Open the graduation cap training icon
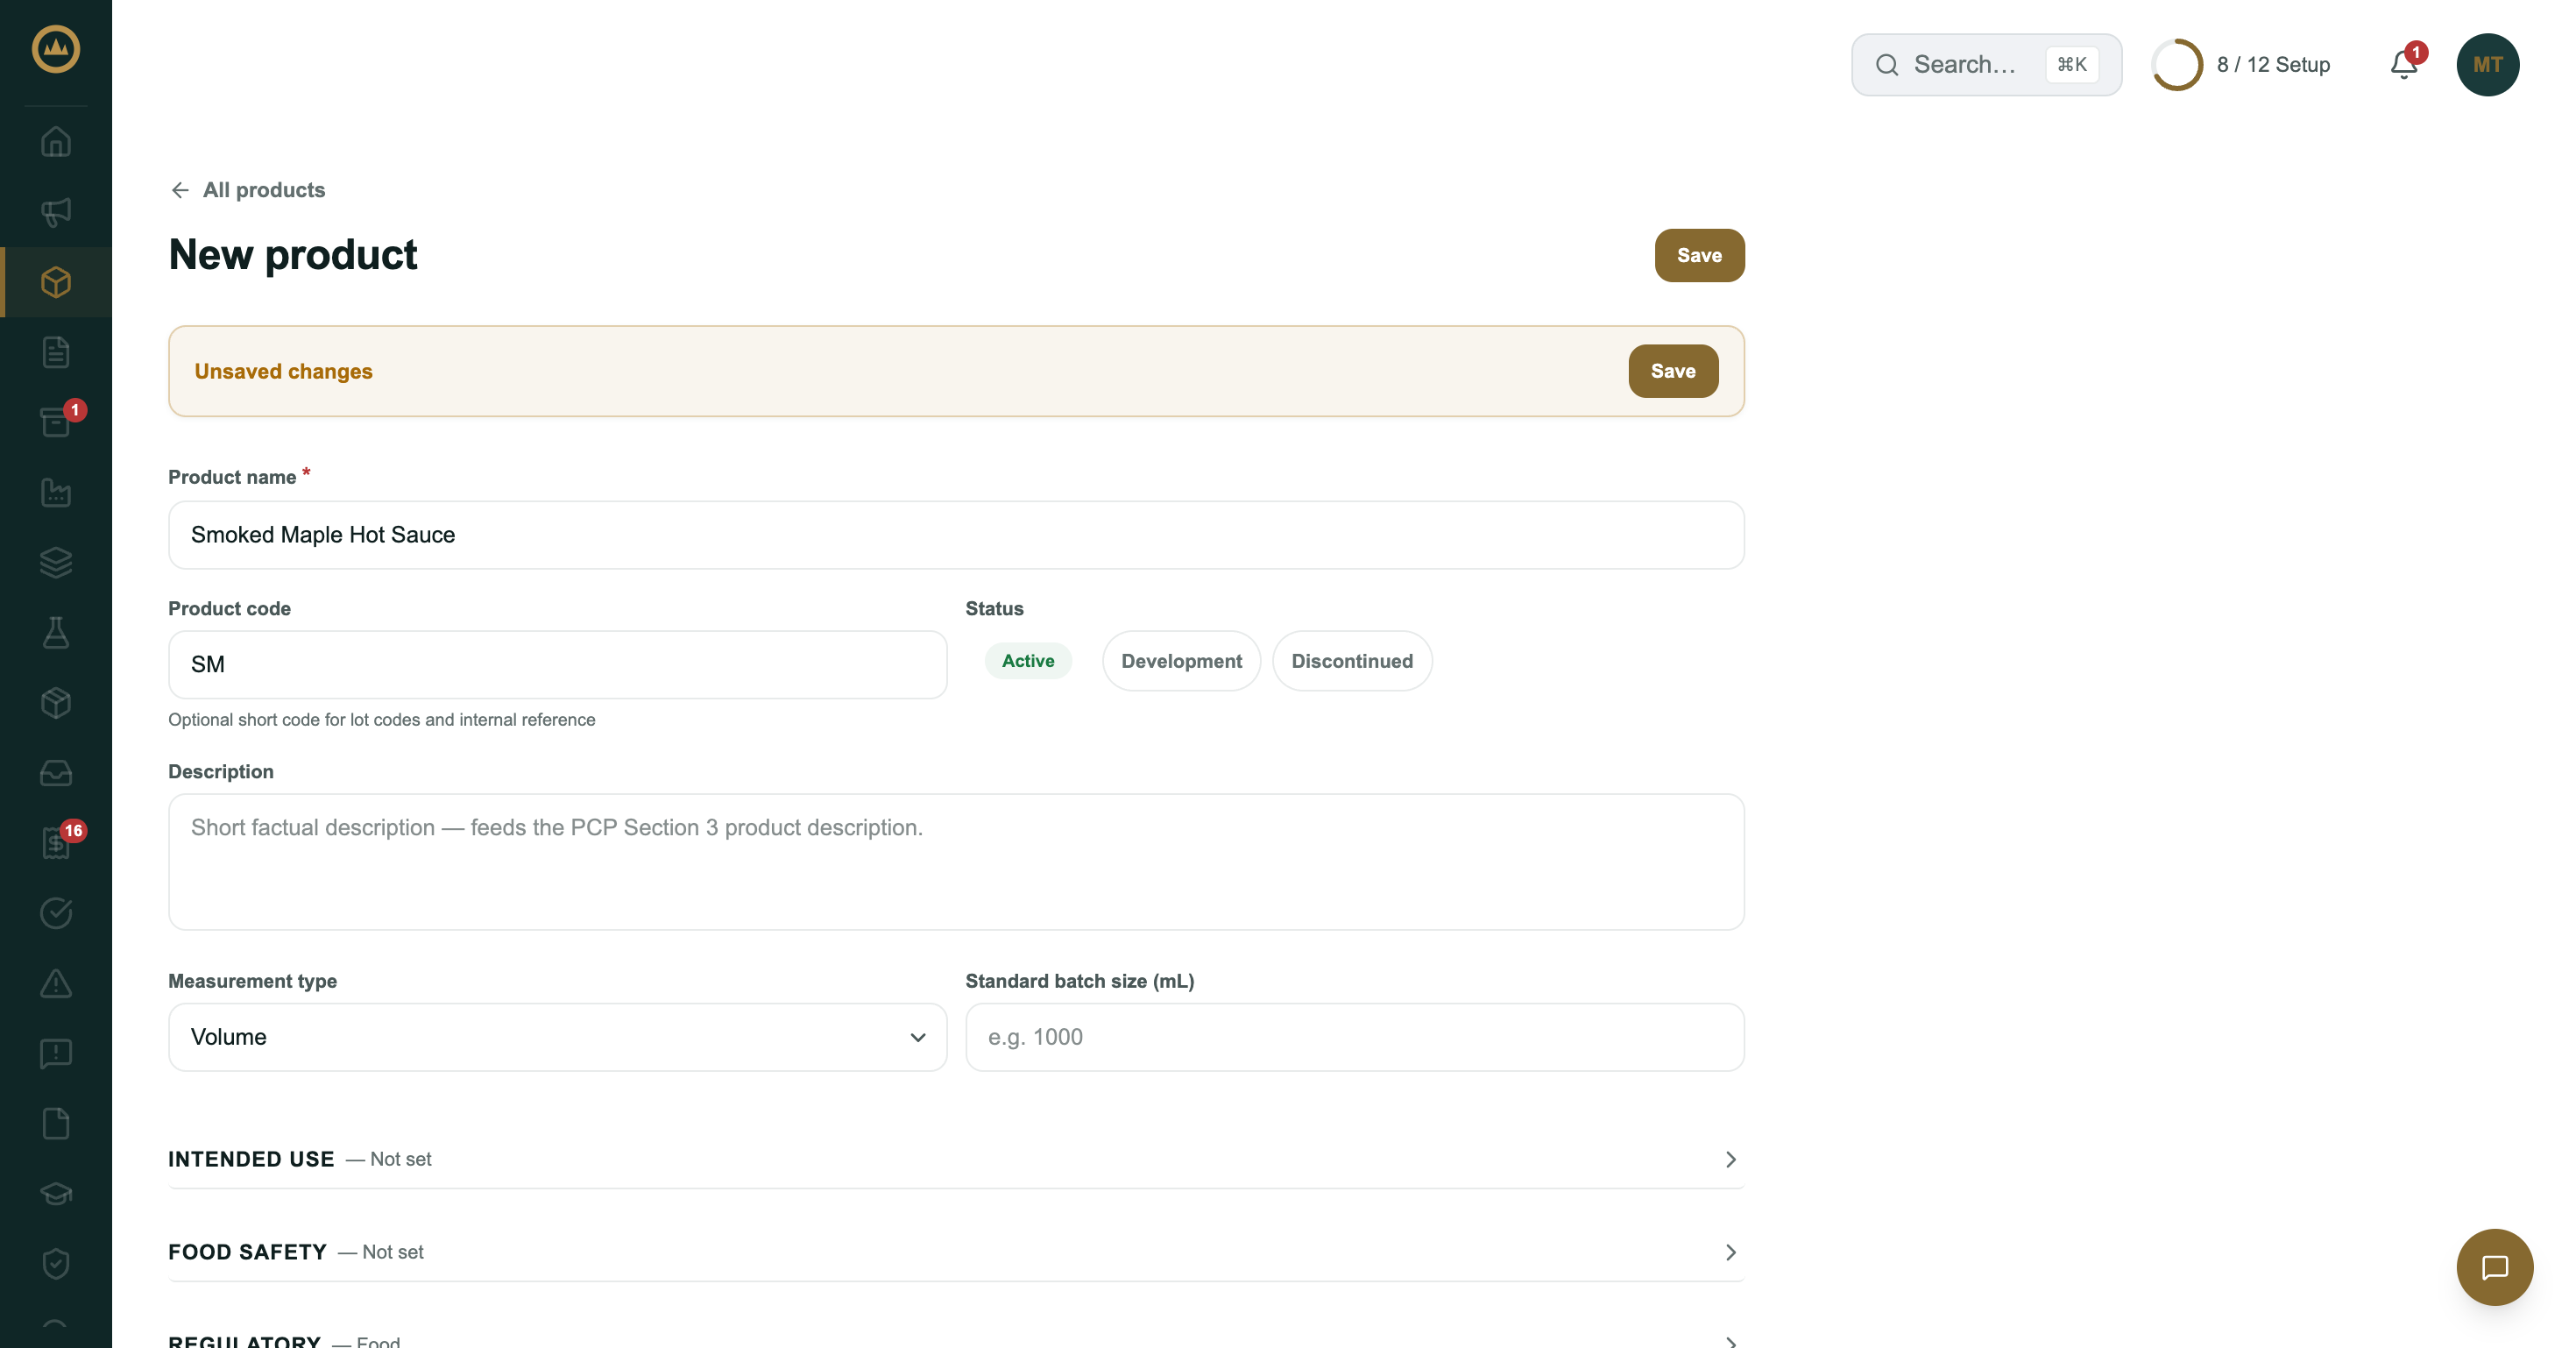 click(x=56, y=1193)
